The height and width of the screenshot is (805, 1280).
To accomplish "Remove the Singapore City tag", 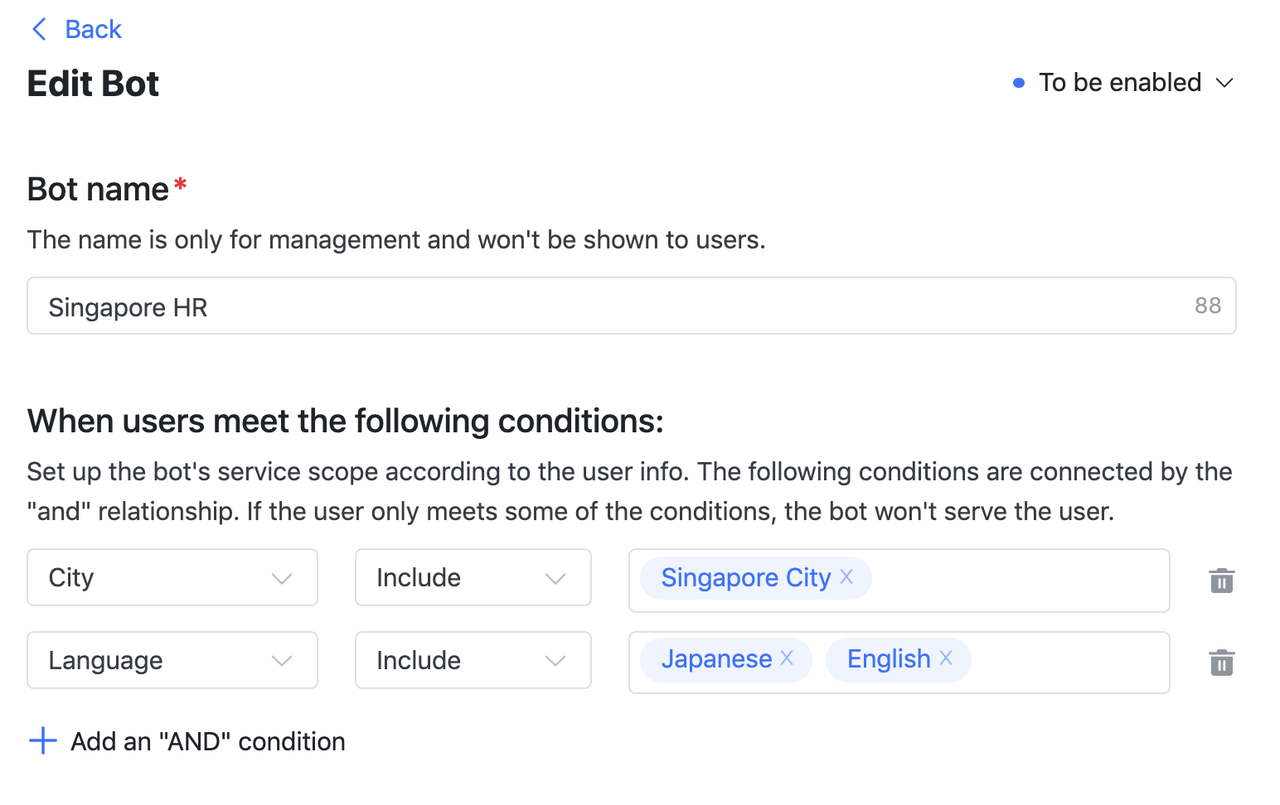I will pyautogui.click(x=847, y=577).
